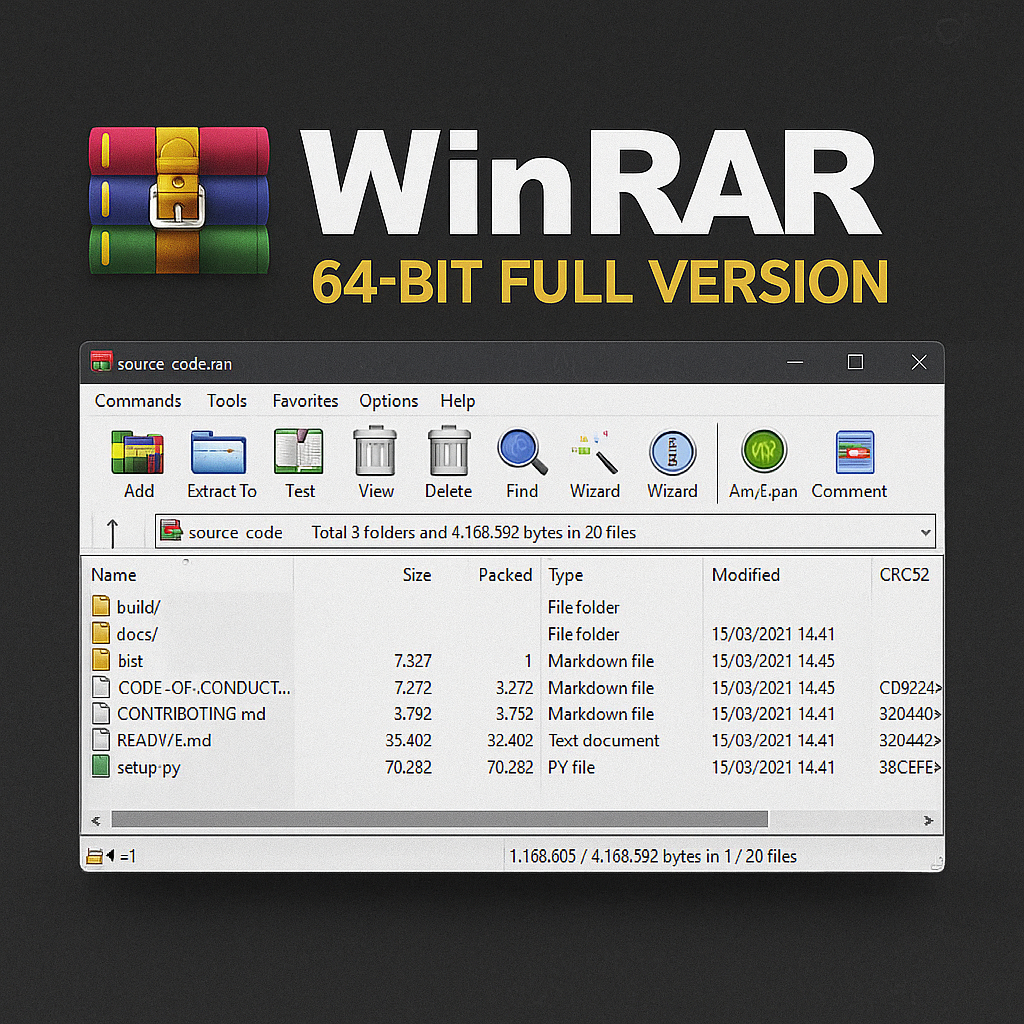1024x1024 pixels.
Task: Click the CODE-OF-CONDUCT file icon
Action: click(101, 687)
